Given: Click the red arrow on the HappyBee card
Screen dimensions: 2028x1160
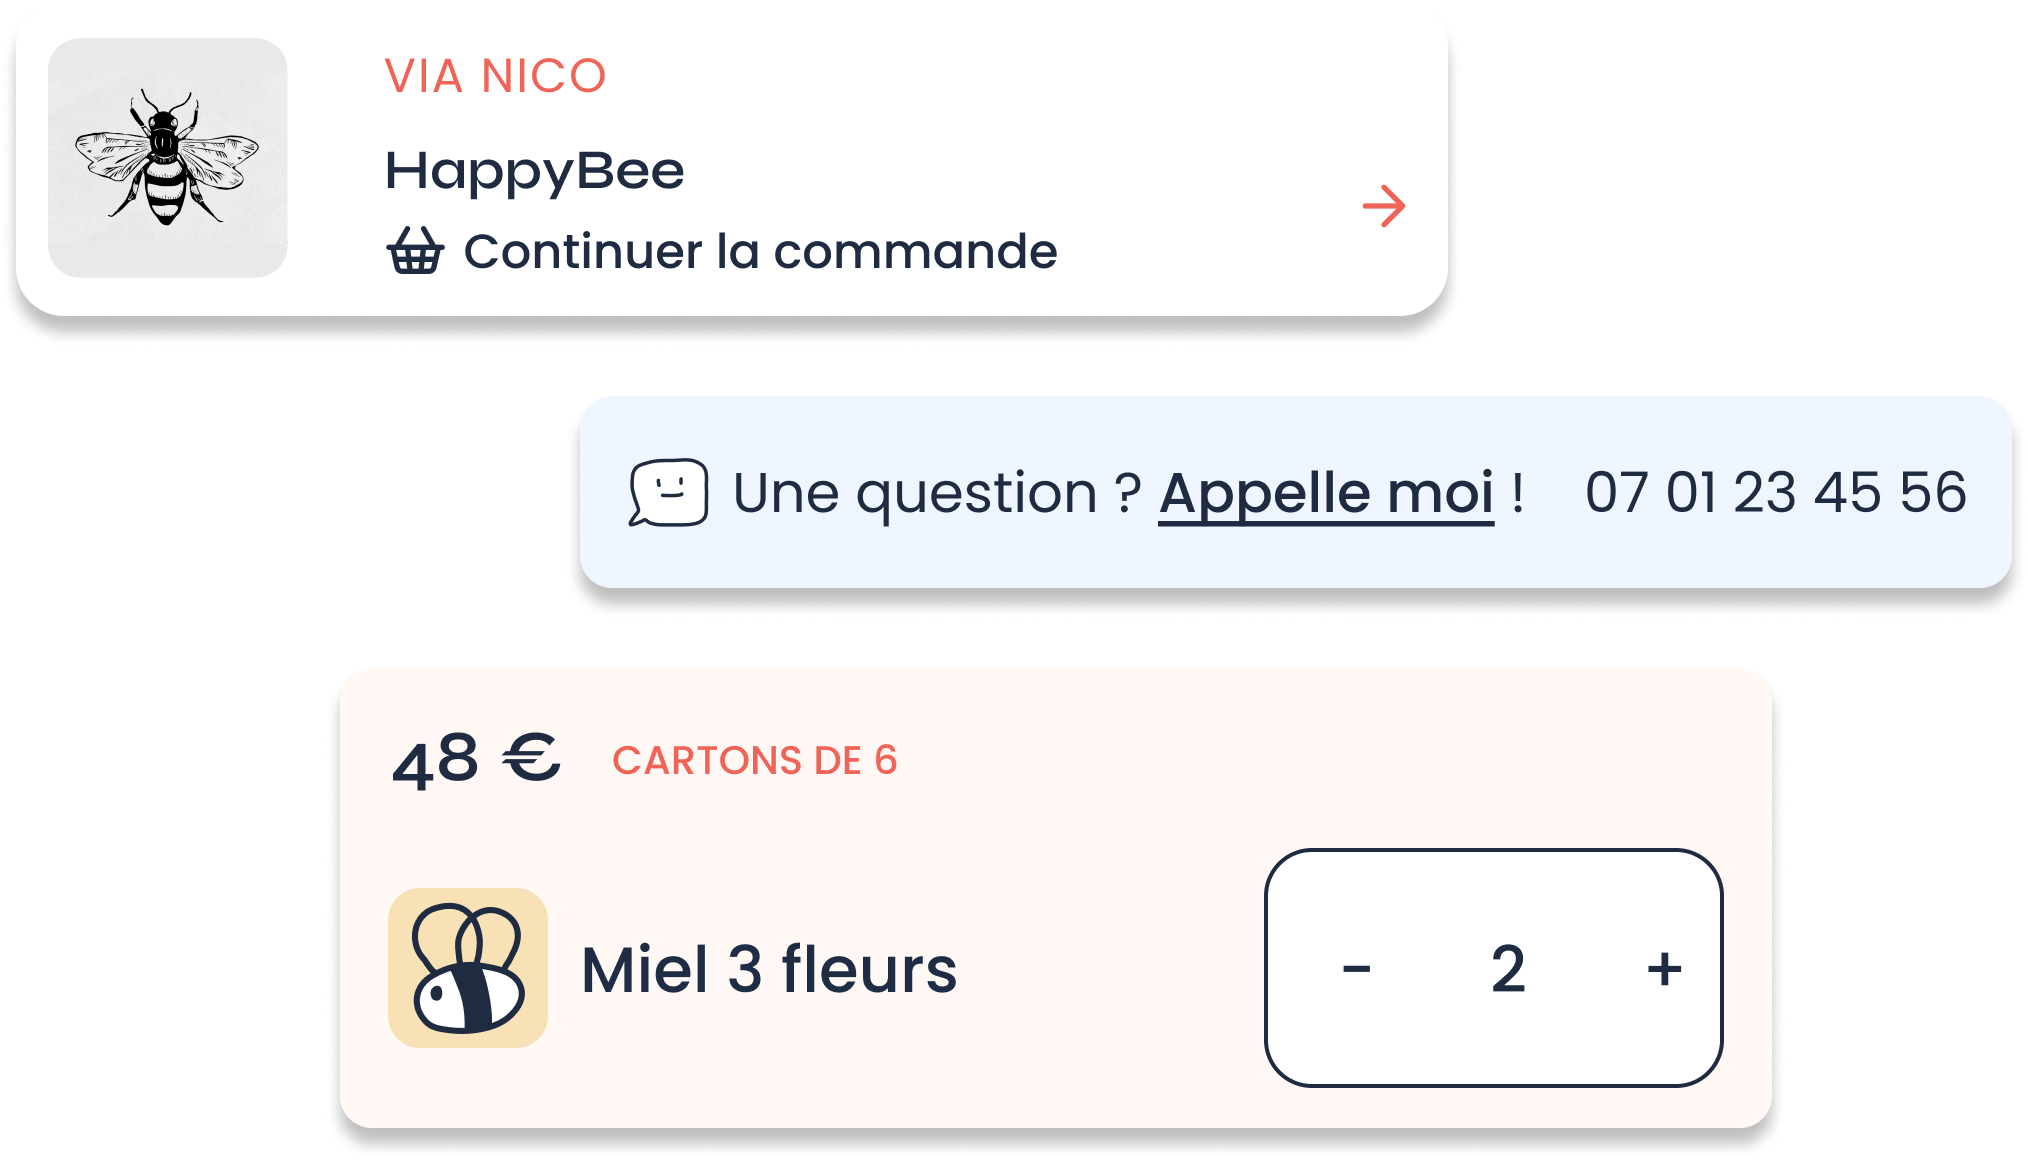Looking at the screenshot, I should pos(1384,206).
